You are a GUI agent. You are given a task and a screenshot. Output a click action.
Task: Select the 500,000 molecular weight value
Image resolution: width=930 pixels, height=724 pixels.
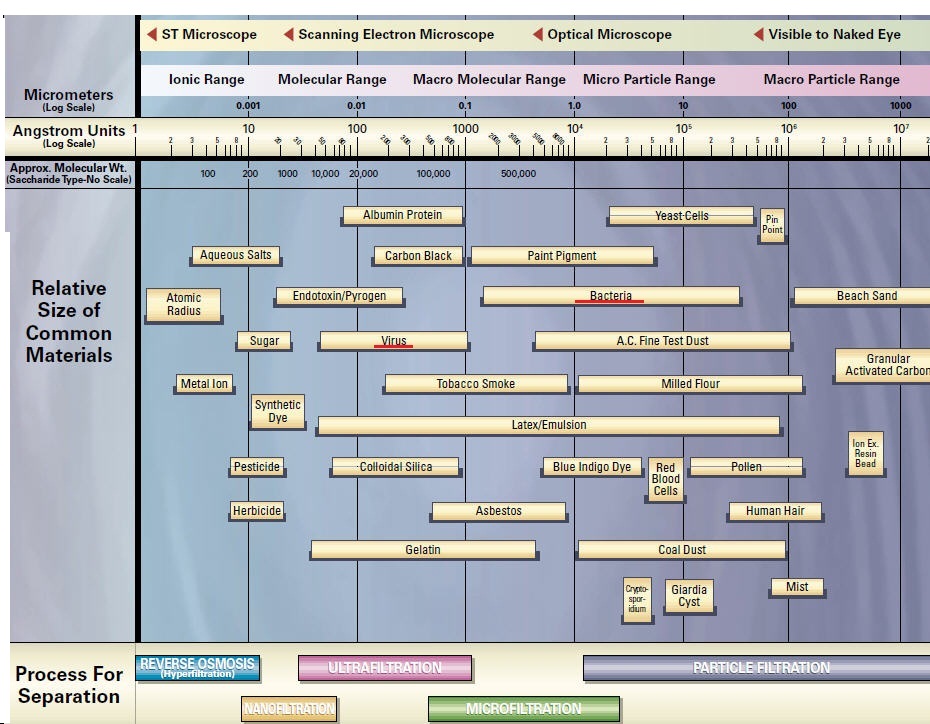[x=518, y=174]
